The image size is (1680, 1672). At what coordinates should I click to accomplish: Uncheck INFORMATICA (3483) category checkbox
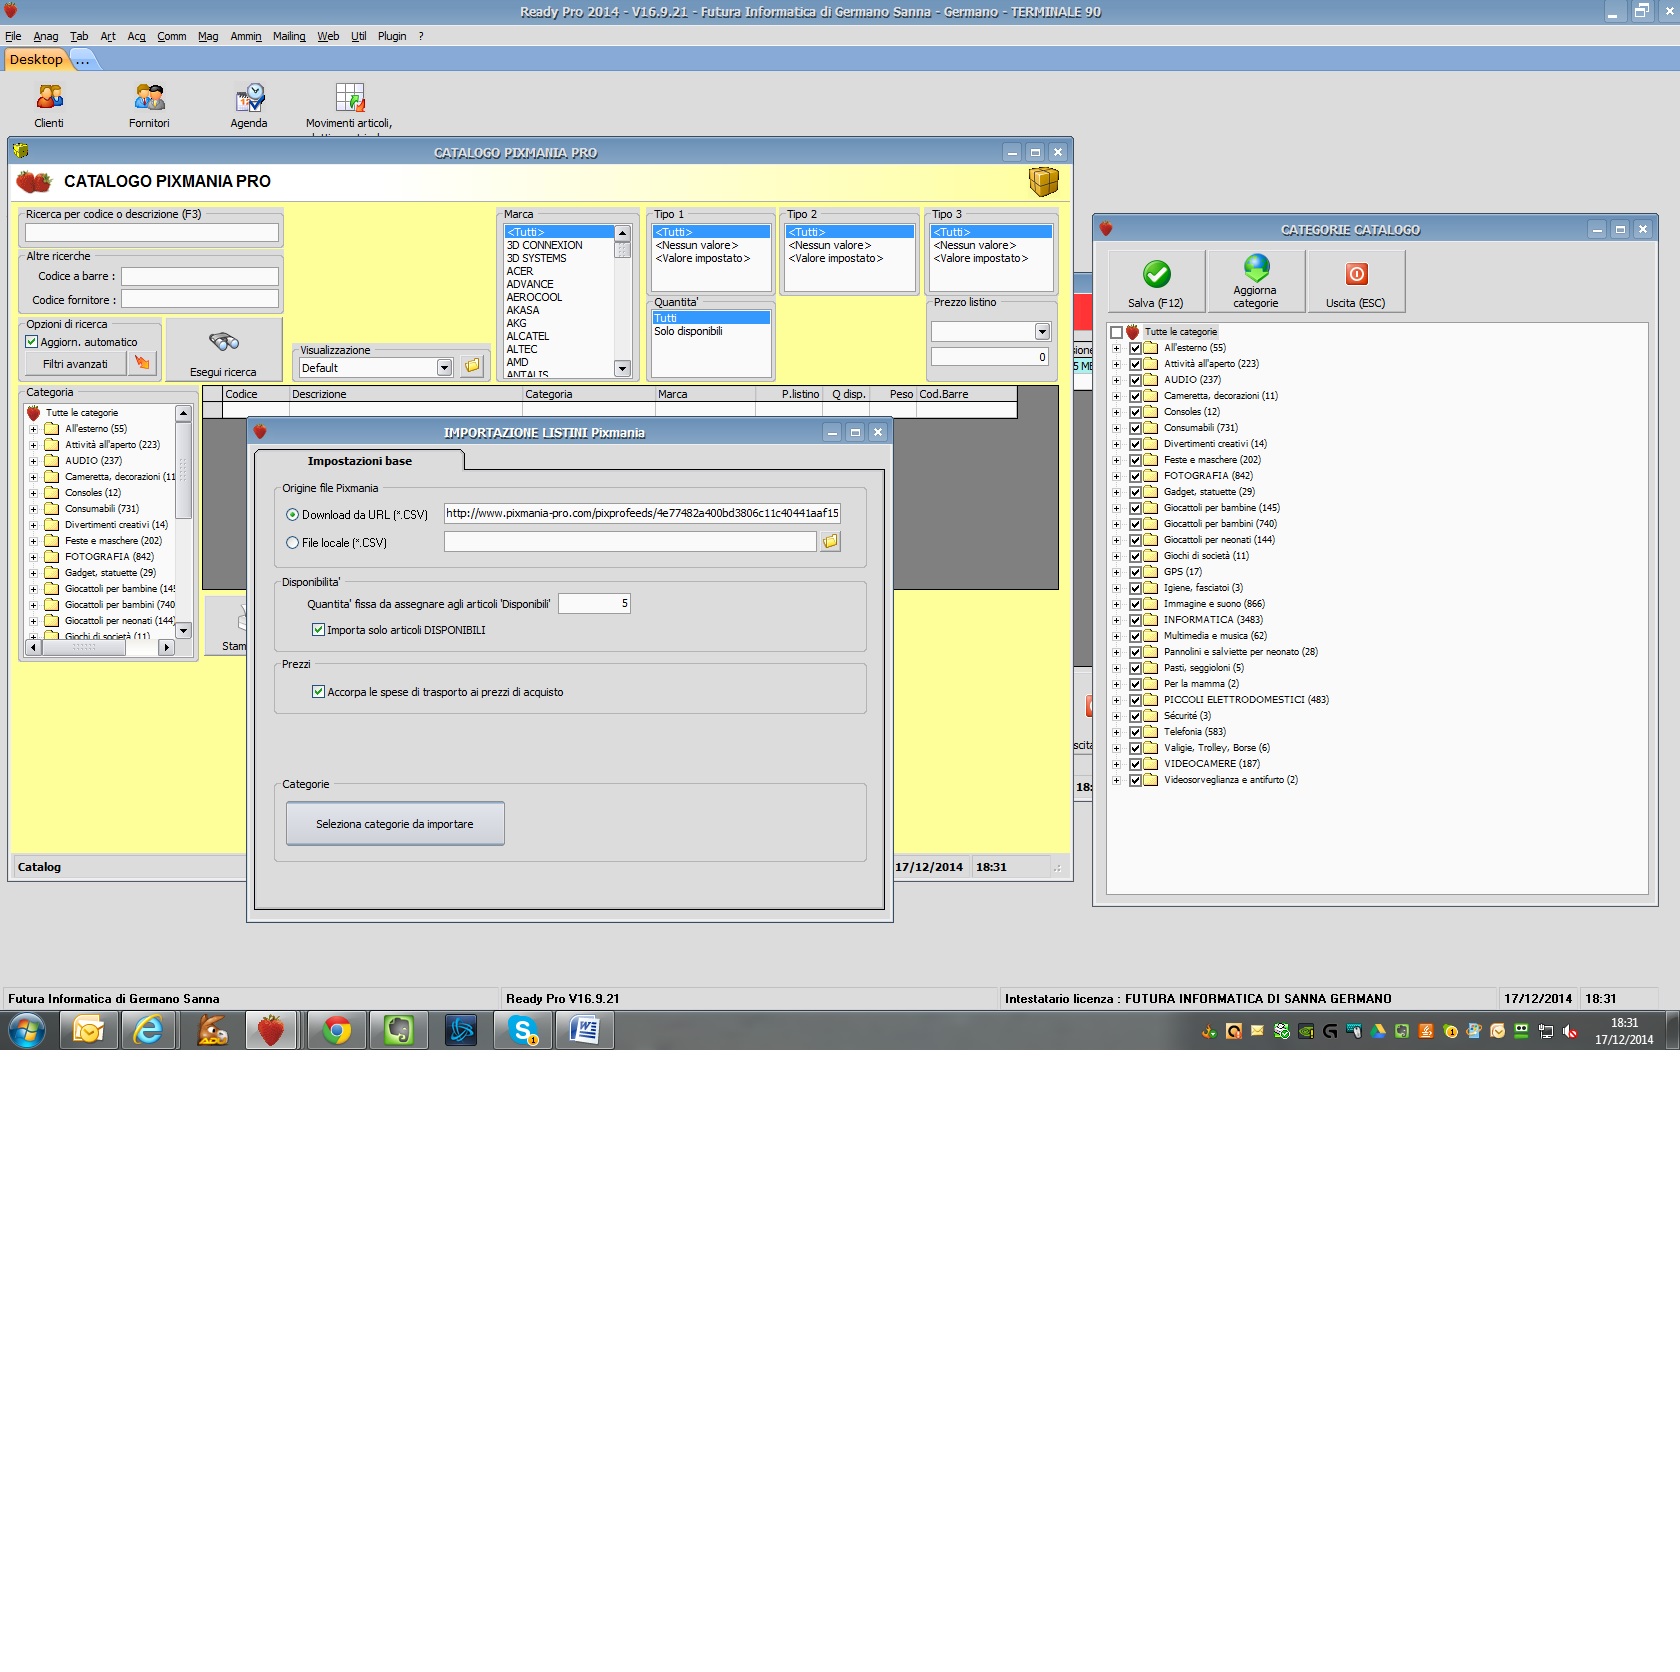coord(1135,620)
